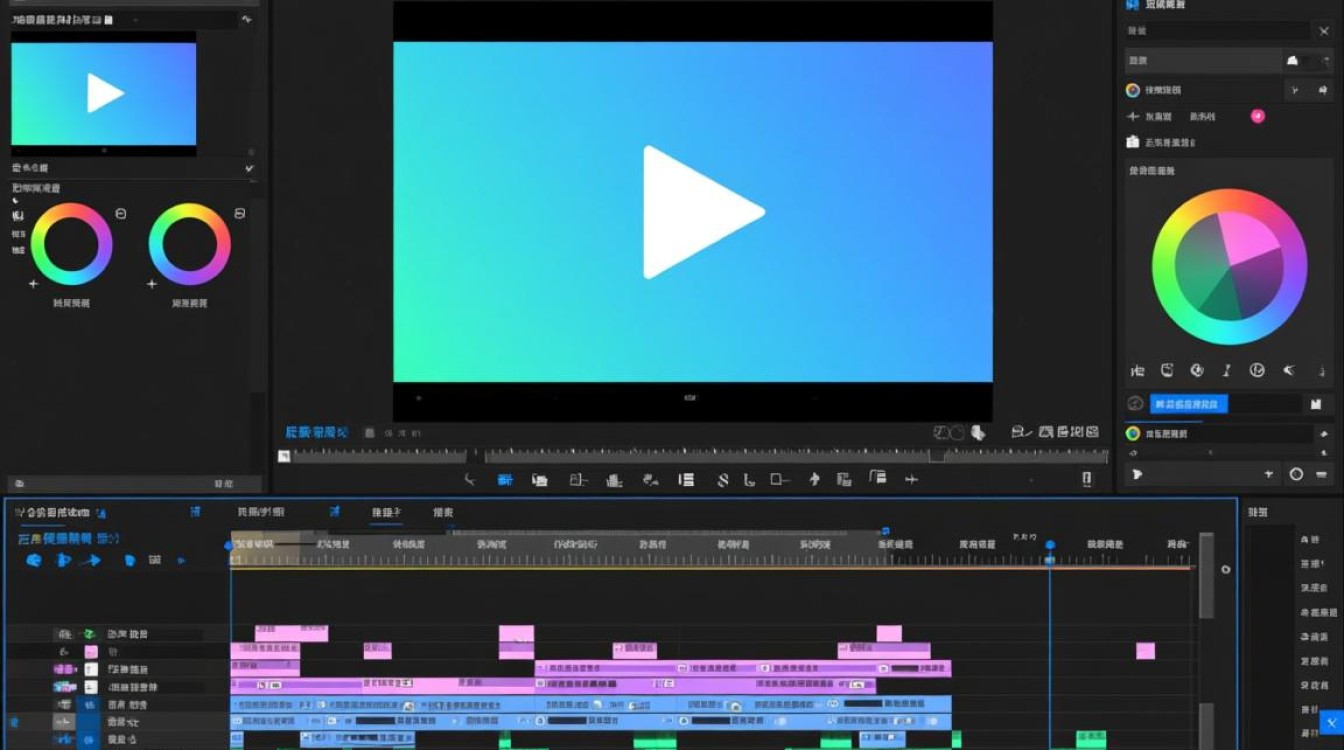The image size is (1344, 750).
Task: Click the flag icon at the right panel's bottom-left
Action: tap(1136, 474)
